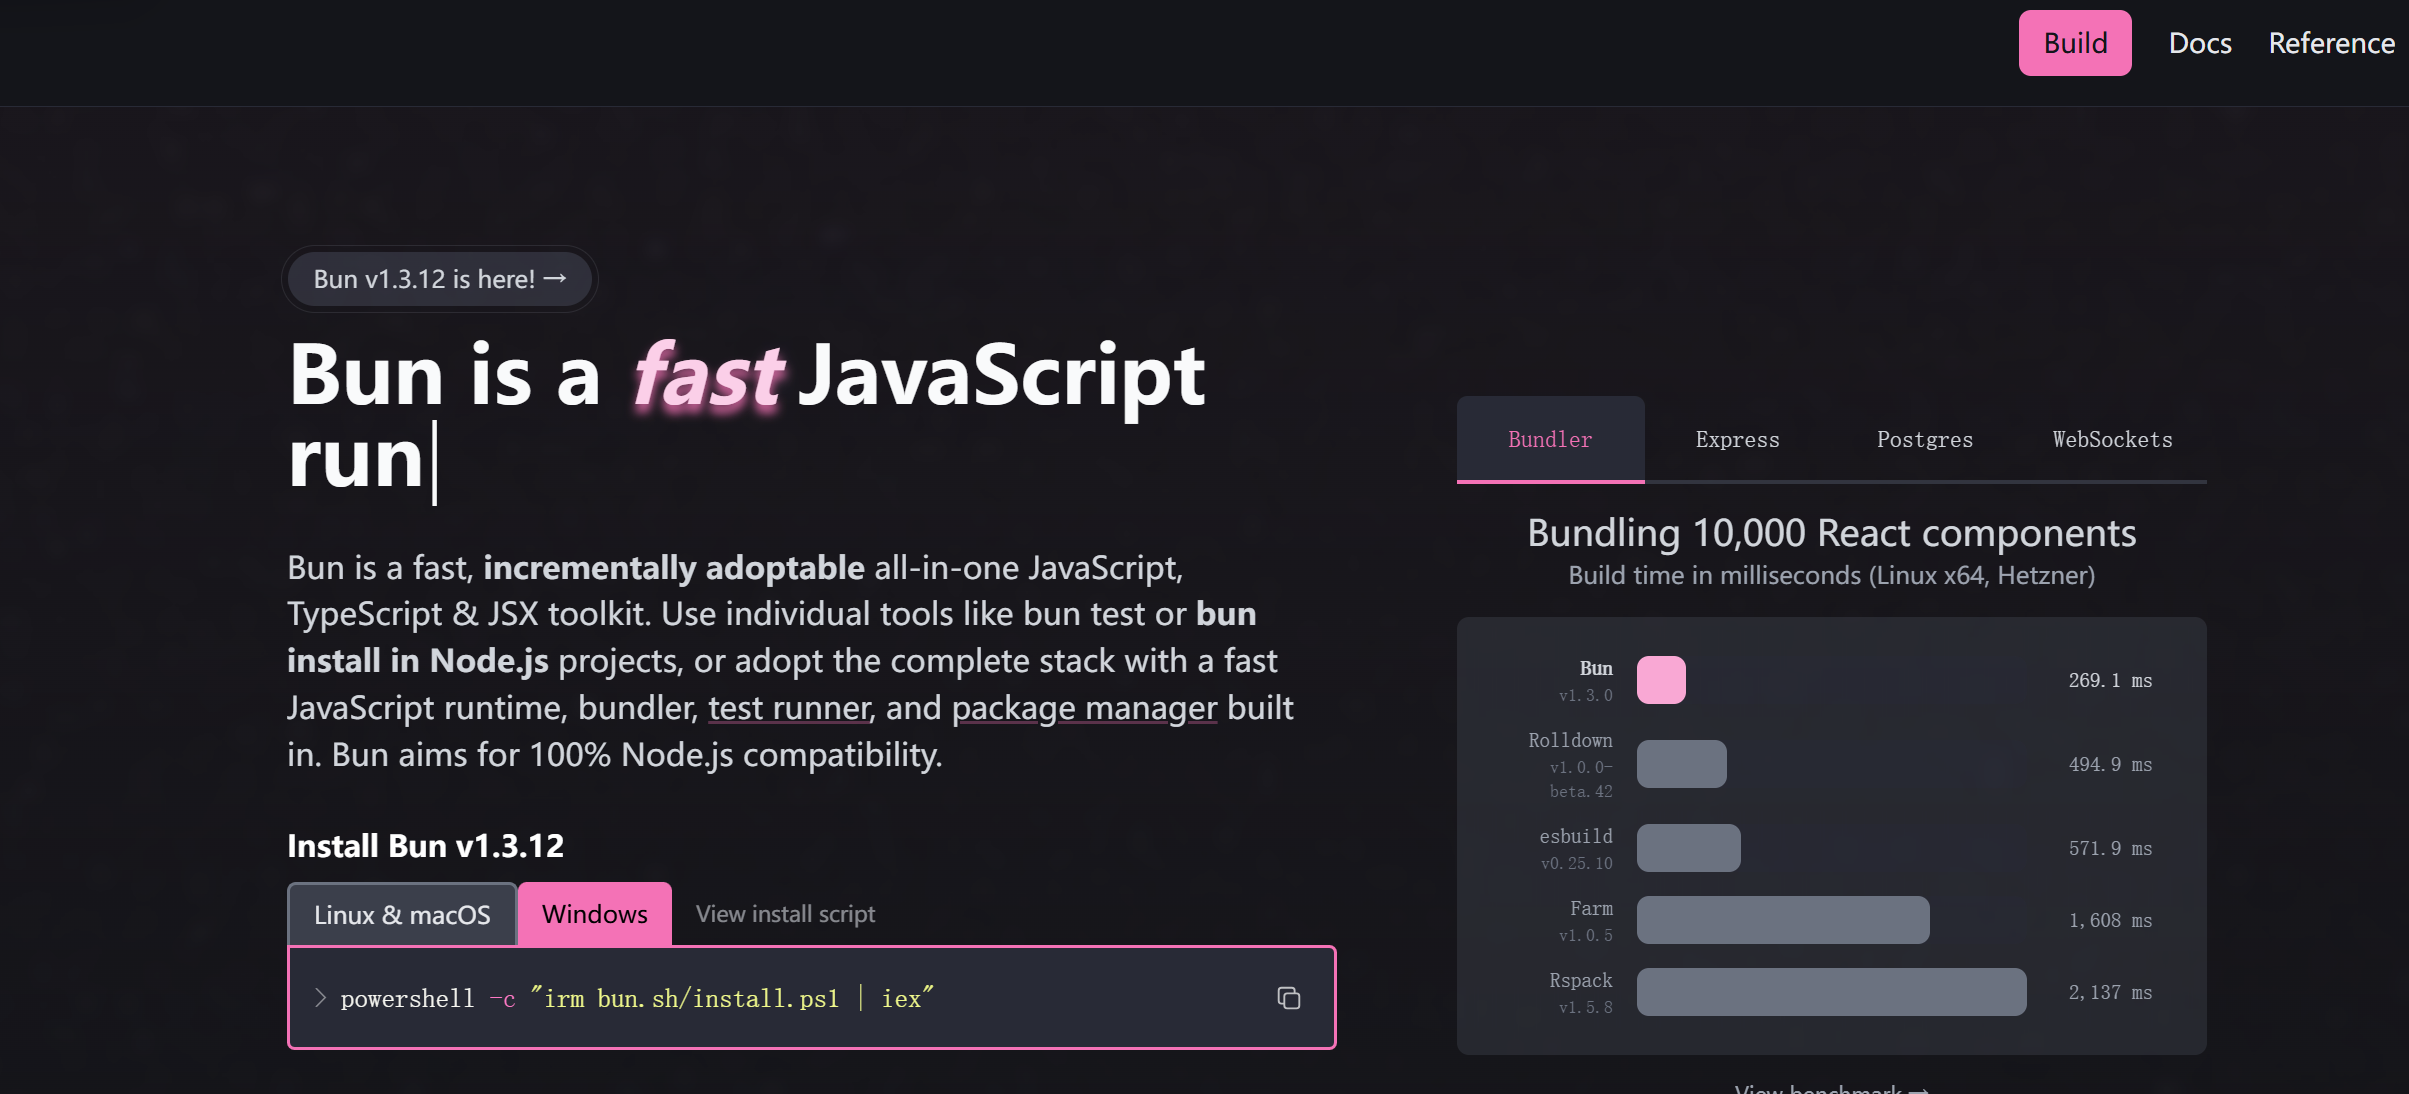The width and height of the screenshot is (2409, 1094).
Task: Open the Reference navigation item
Action: tap(2330, 43)
